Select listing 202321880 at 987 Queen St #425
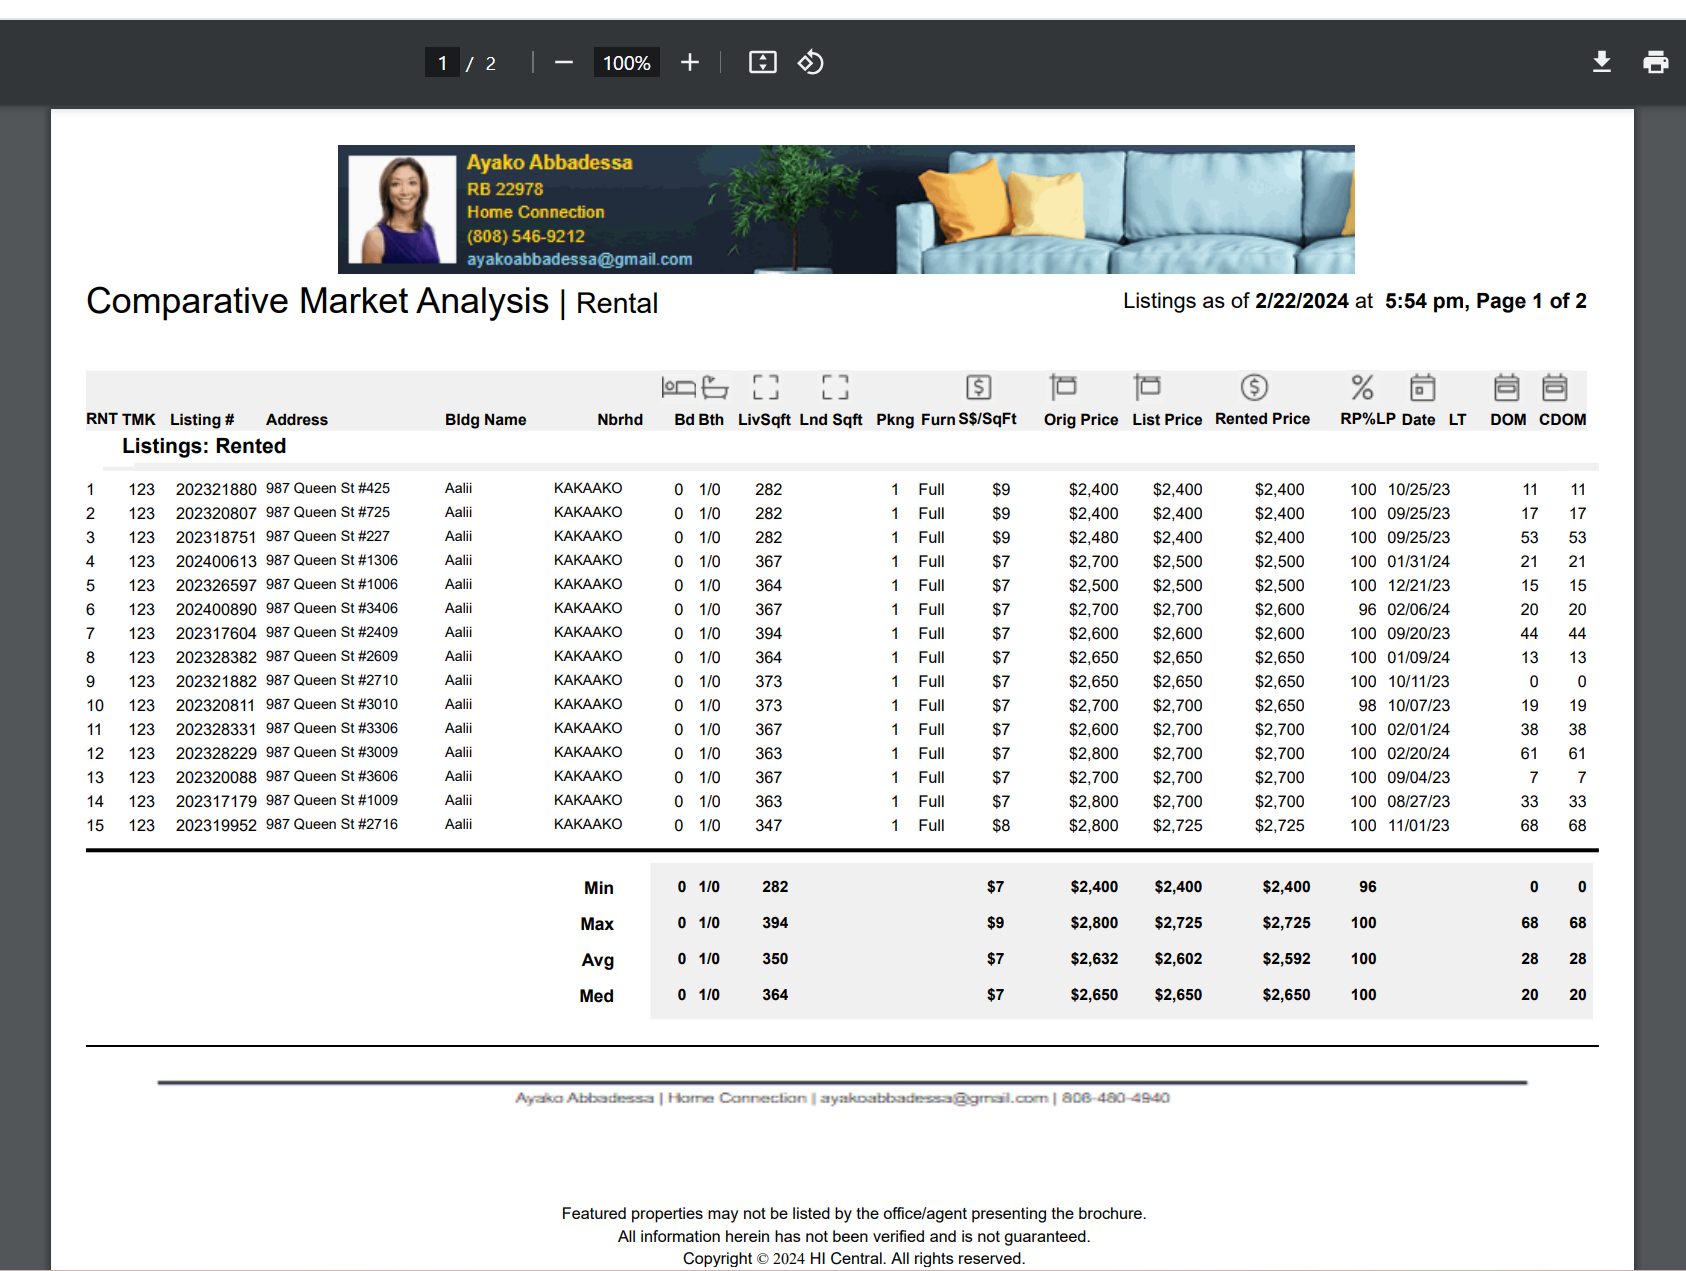 216,489
